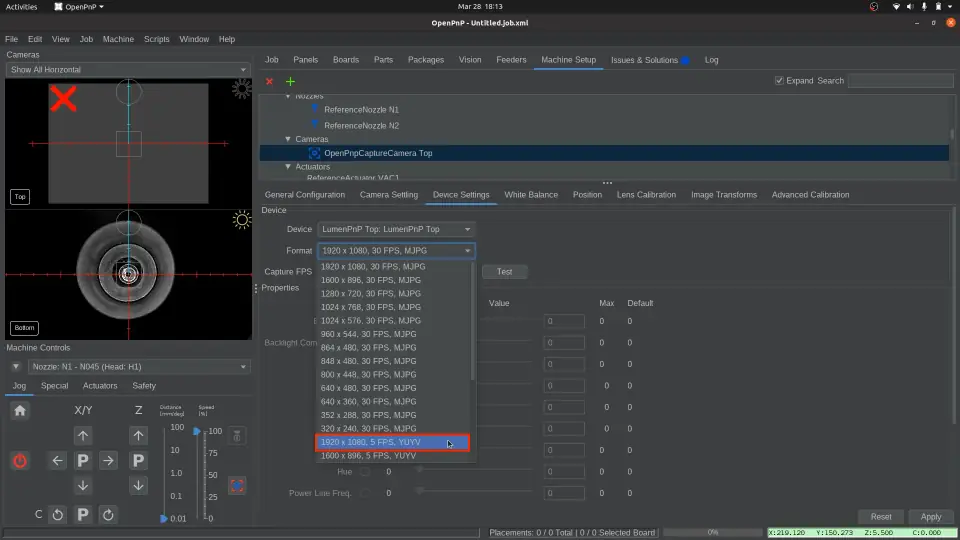Screen dimensions: 960x540
Task: Open the Device LumenPnP Top dropdown
Action: [x=395, y=229]
